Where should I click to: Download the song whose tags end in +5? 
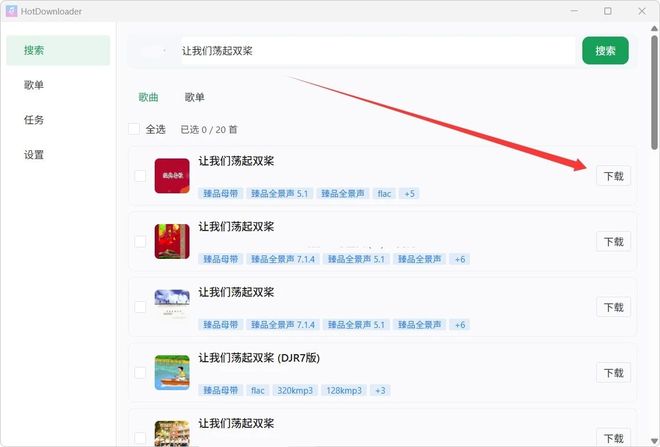pos(613,176)
